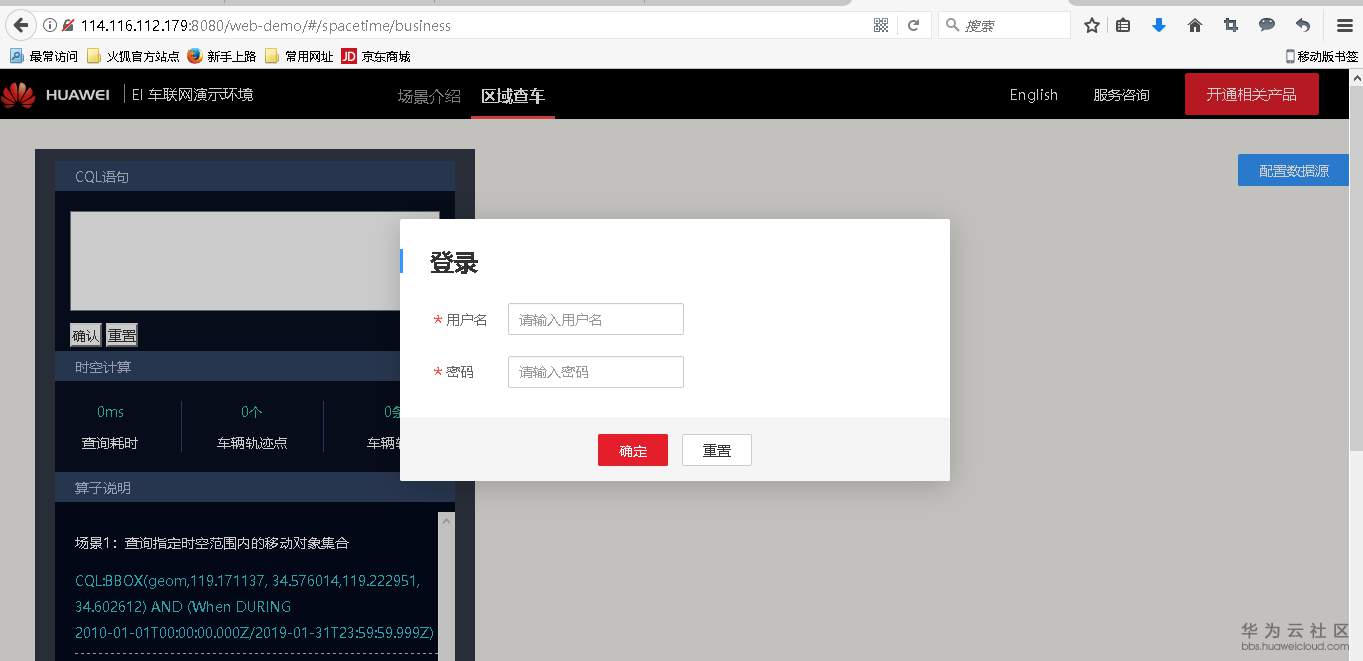Click the red 确定 button in login dialog

[632, 450]
